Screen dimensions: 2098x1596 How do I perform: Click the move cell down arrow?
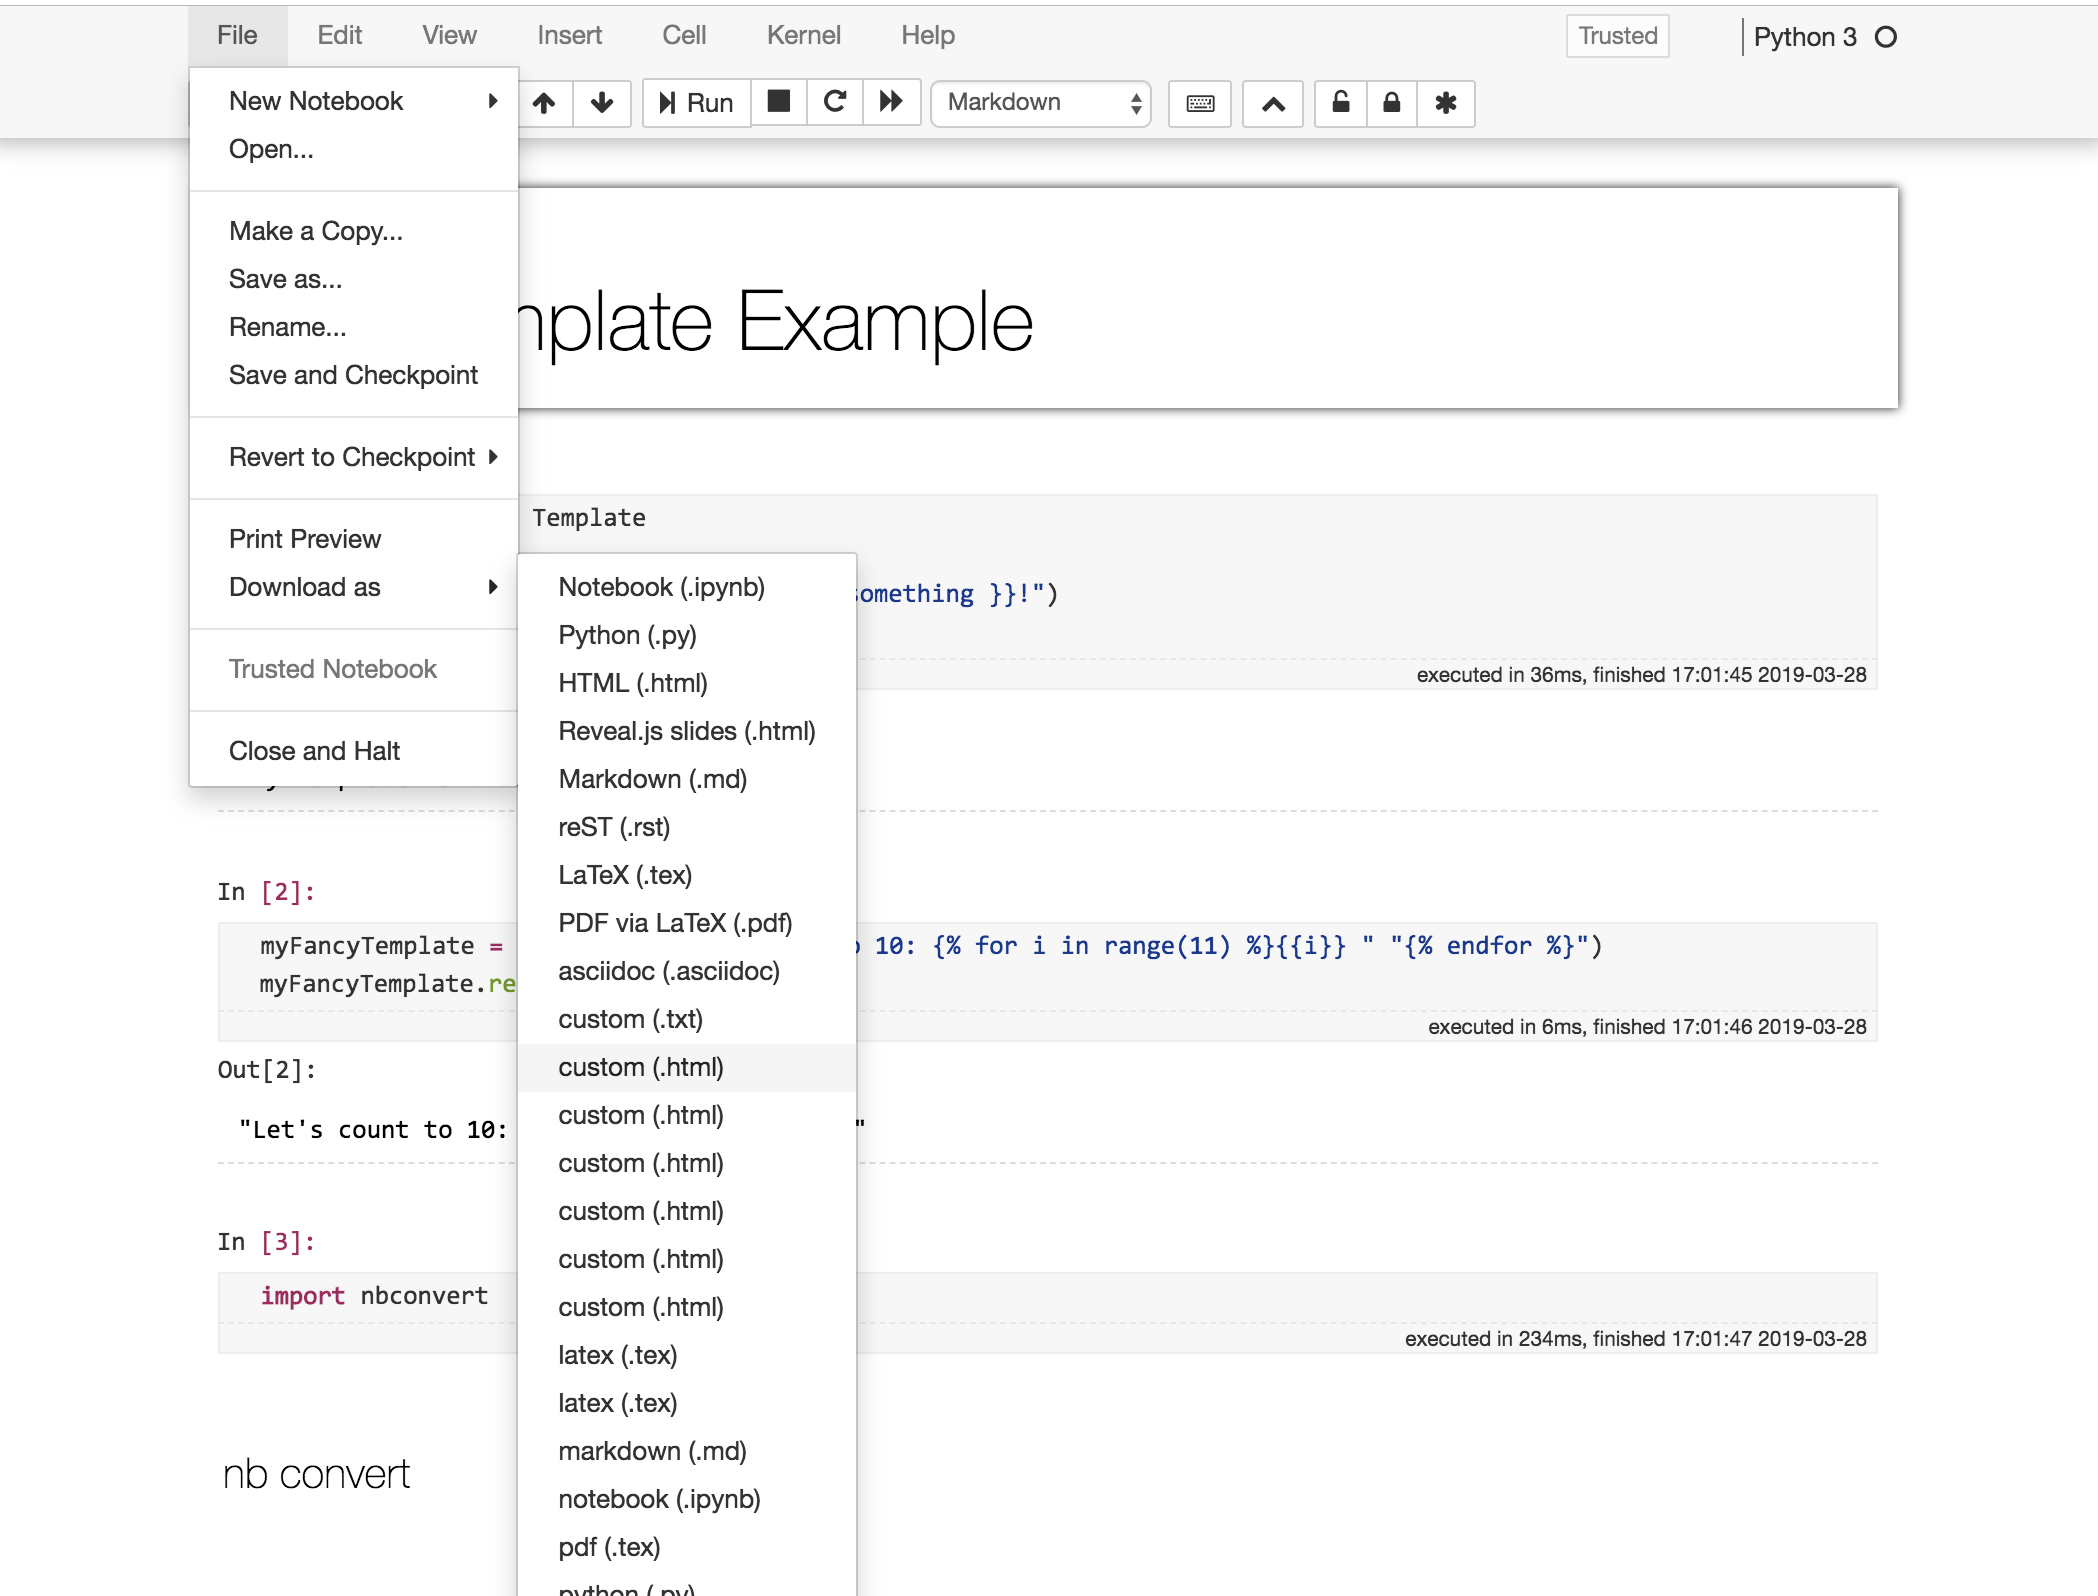tap(602, 103)
